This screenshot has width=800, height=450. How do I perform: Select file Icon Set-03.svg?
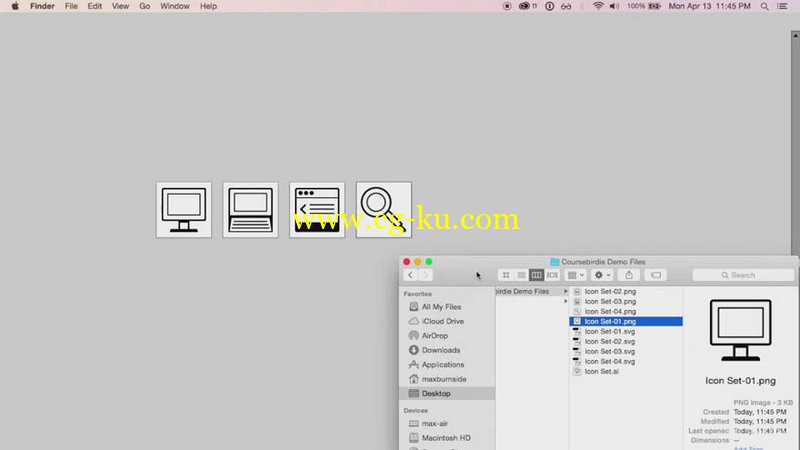click(x=610, y=351)
